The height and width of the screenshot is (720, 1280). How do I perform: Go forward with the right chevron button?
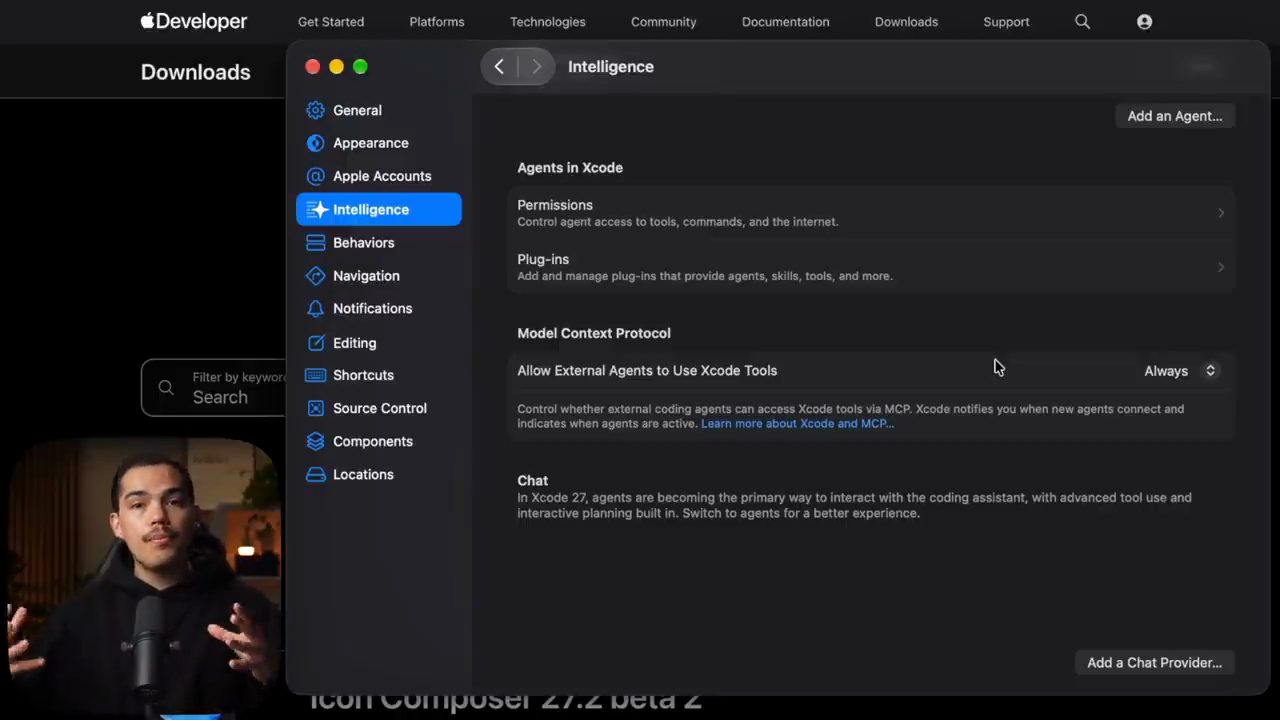point(536,66)
